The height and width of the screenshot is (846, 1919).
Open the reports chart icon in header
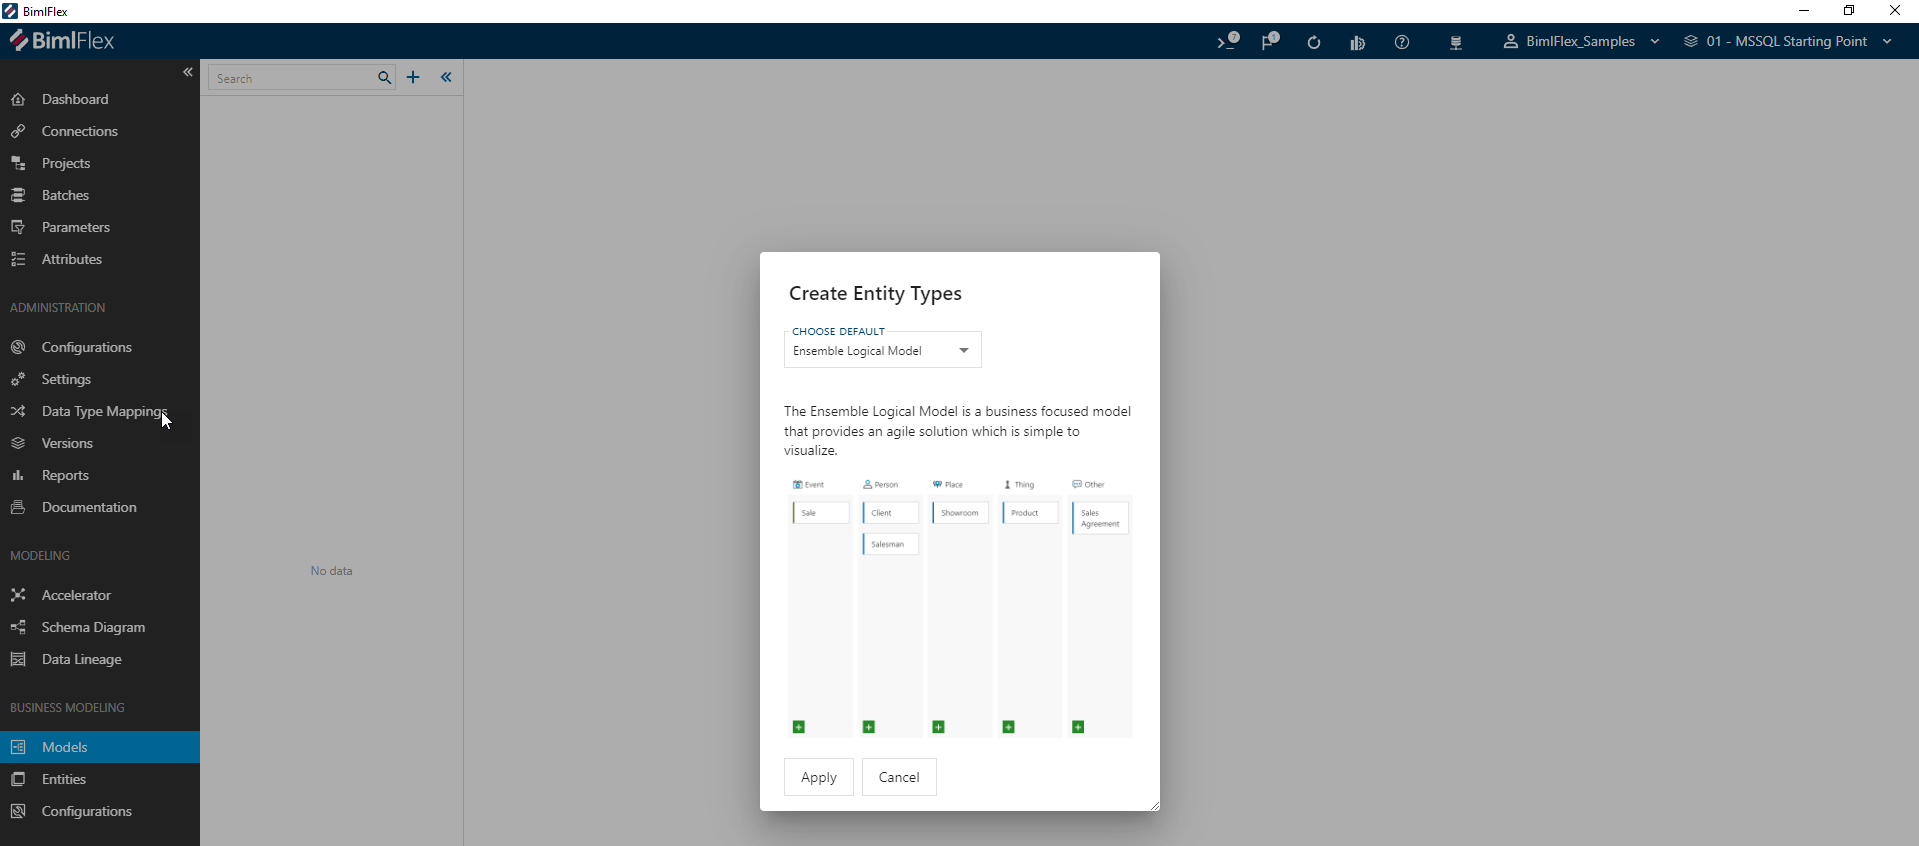[x=1357, y=42]
